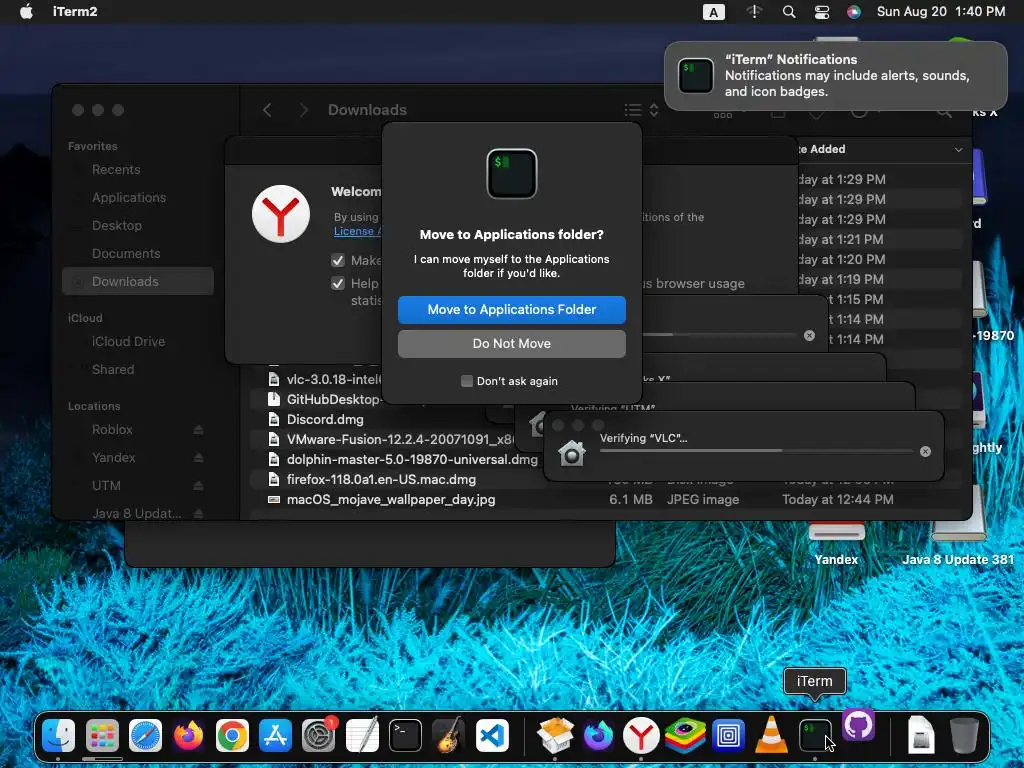The image size is (1024, 768).
Task: Cancel the Verifying "VLC" operation
Action: coord(925,451)
